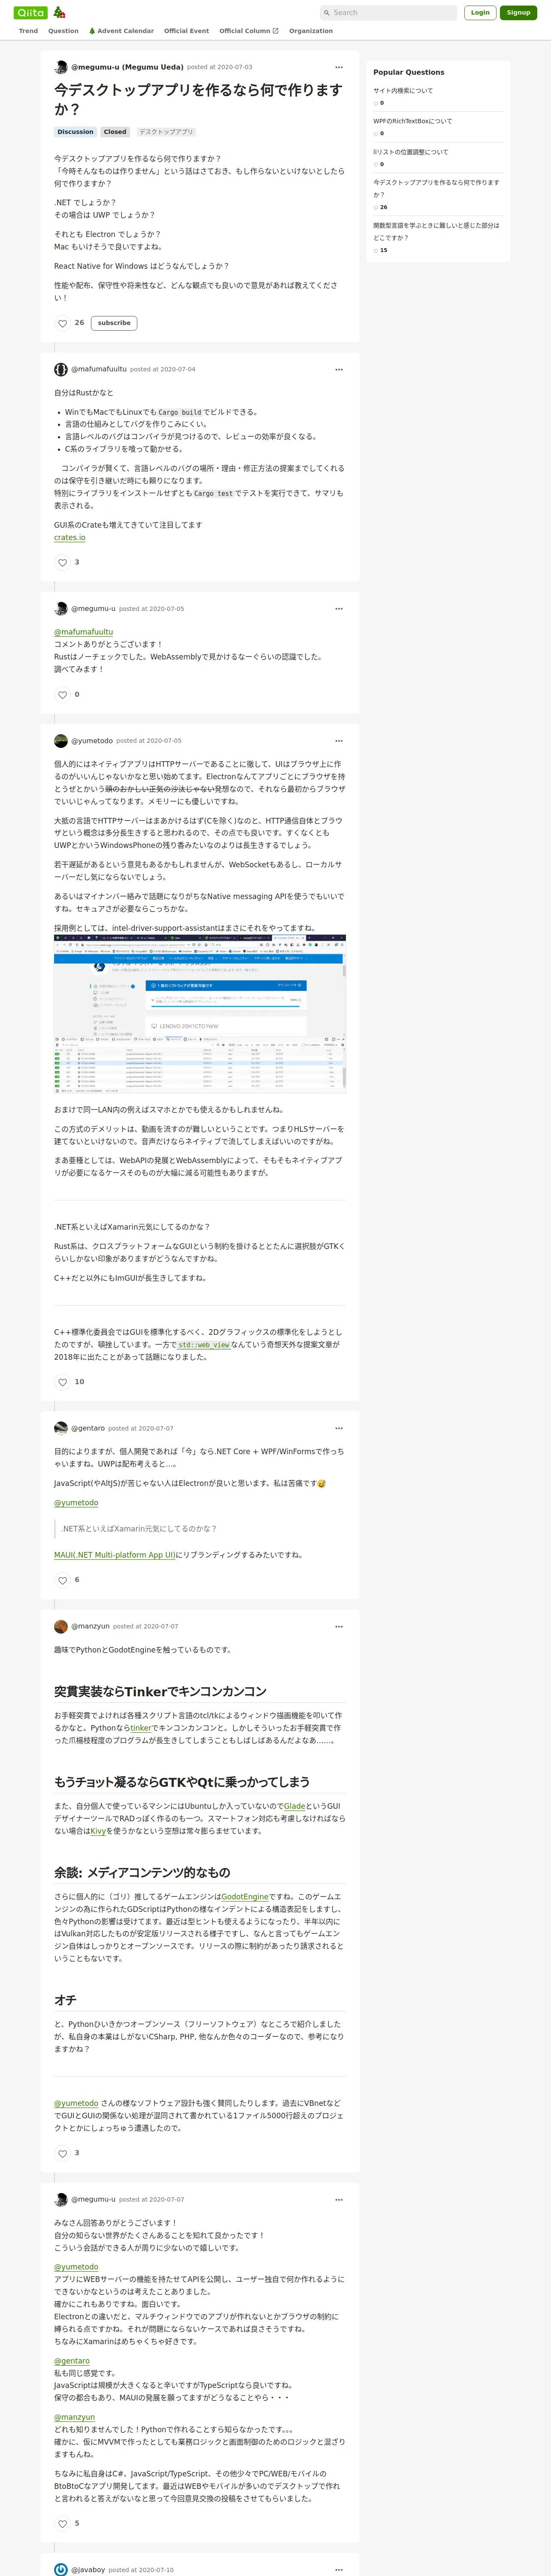Like mafumafuultu's Rust comment
551x2576 pixels.
point(62,563)
